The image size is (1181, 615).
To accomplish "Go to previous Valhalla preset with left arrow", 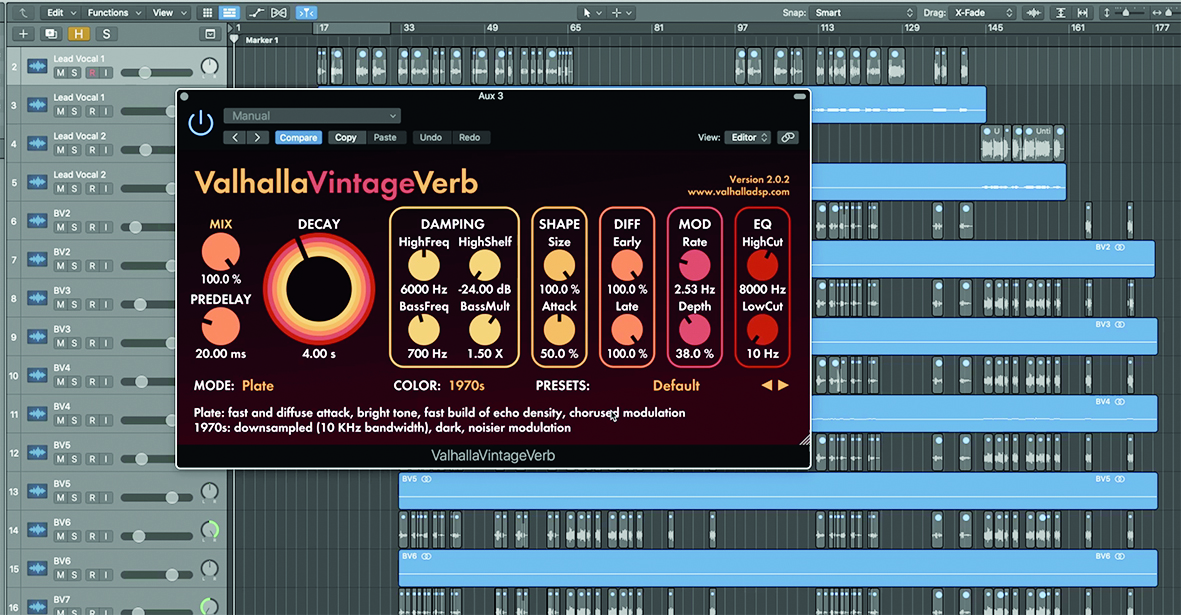I will click(767, 385).
